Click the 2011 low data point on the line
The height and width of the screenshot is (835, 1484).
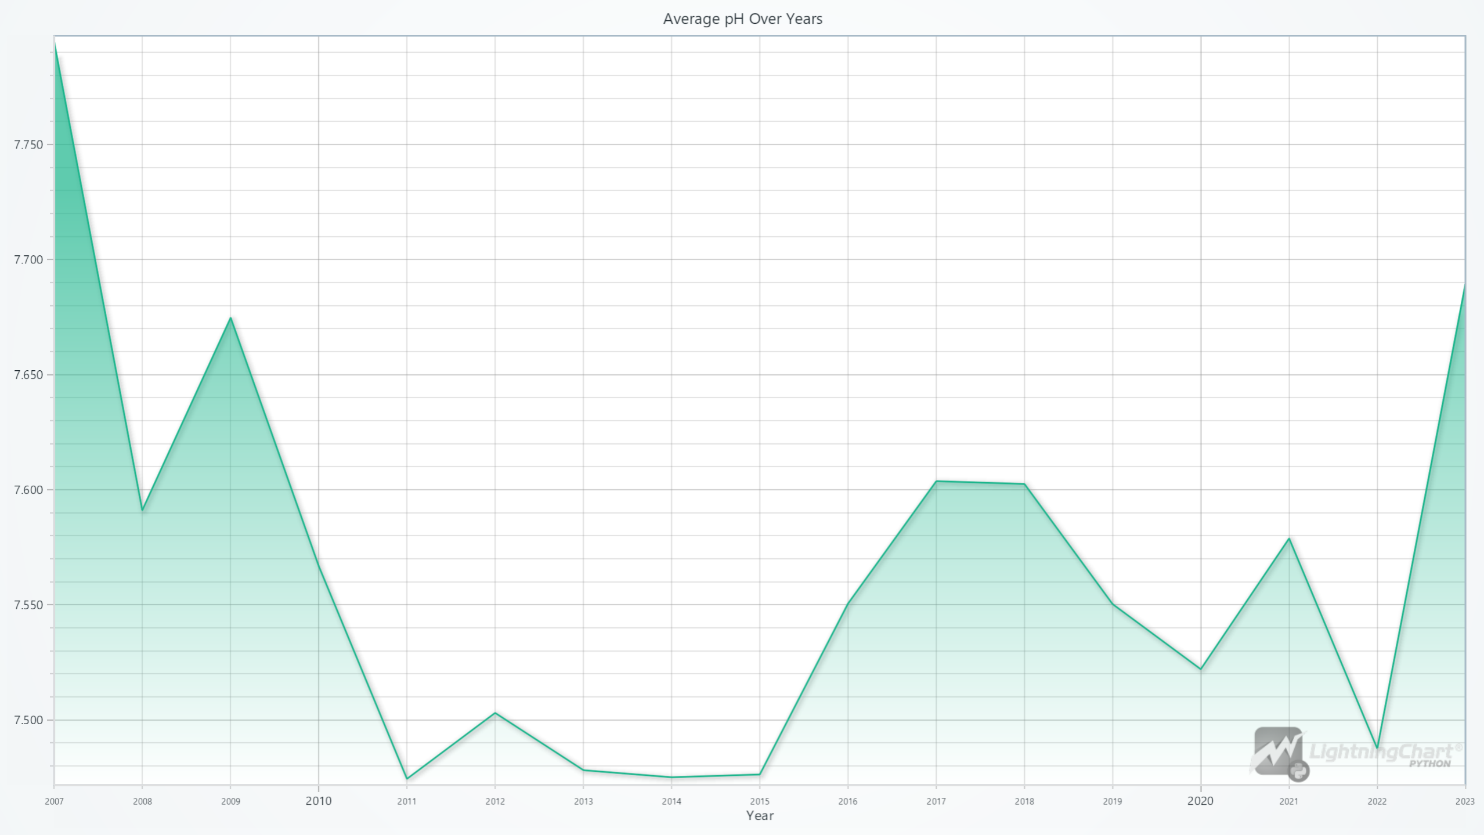[407, 778]
